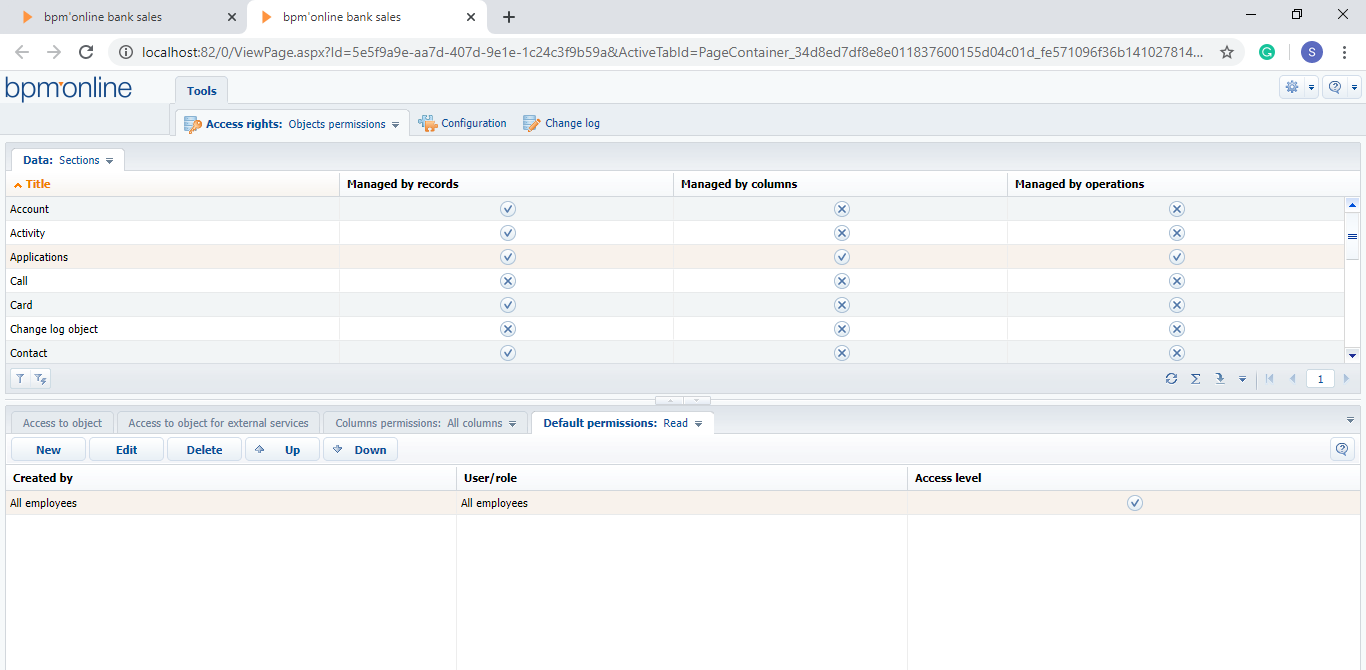Expand the All columns dropdown arrow
The image size is (1366, 670).
point(512,424)
